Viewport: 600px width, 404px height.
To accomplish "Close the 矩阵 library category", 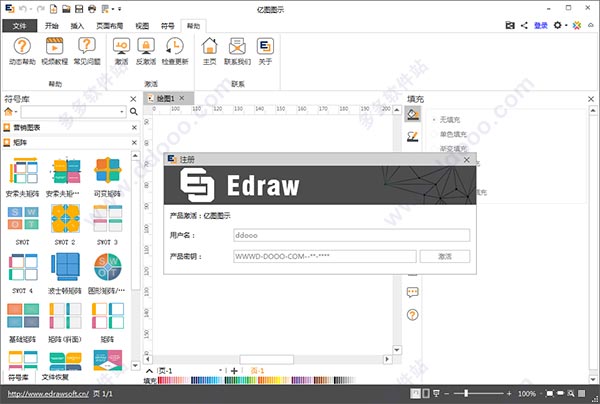I will click(x=134, y=142).
